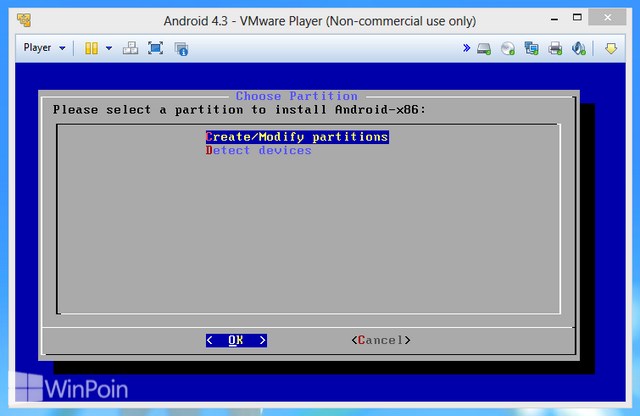This screenshot has width=640, height=416.
Task: Click the CD/DVD drive device icon
Action: 508,49
